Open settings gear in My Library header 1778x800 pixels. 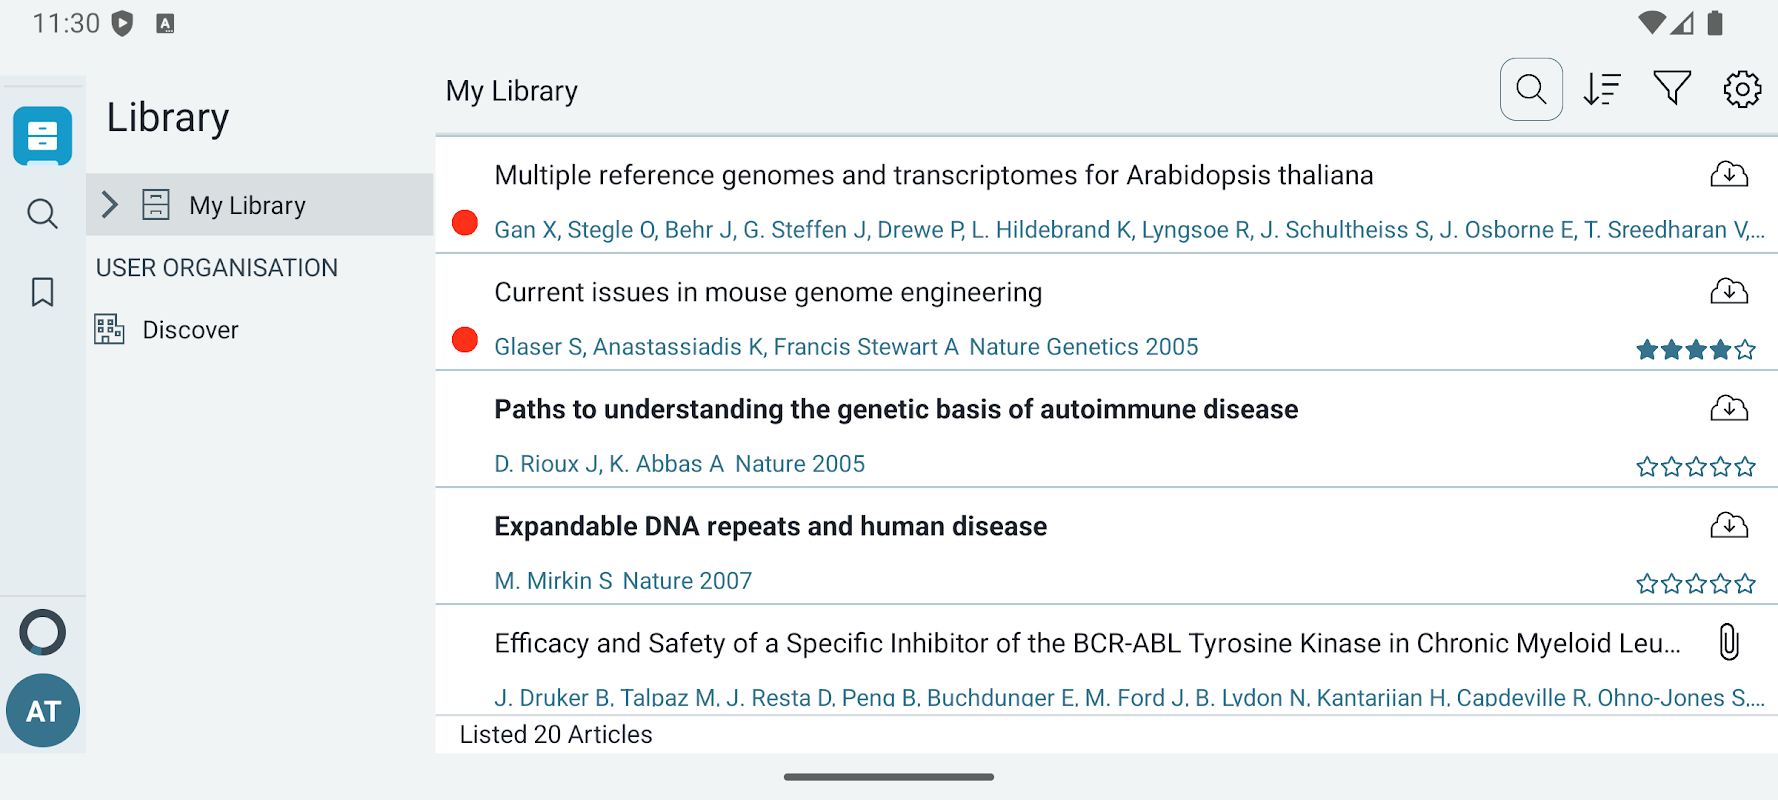point(1742,89)
